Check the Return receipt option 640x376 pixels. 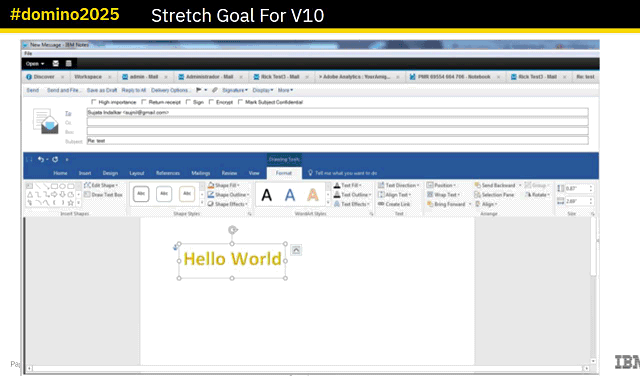[144, 102]
